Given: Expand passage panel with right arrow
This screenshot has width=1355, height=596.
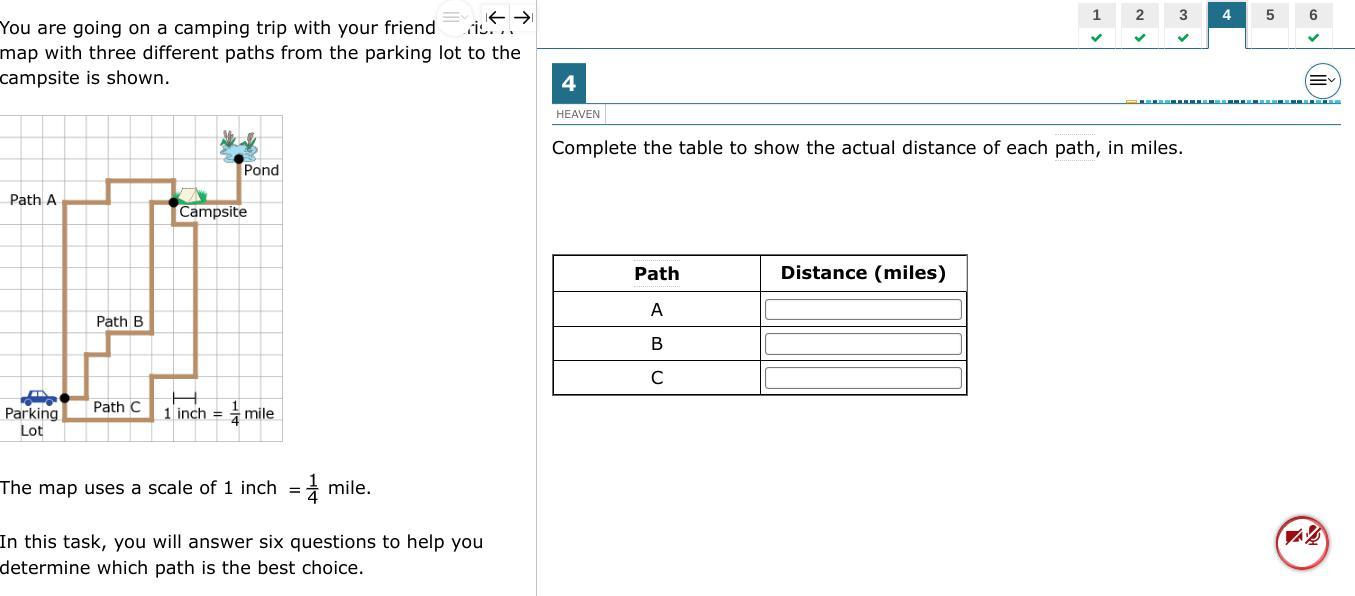Looking at the screenshot, I should tap(523, 17).
